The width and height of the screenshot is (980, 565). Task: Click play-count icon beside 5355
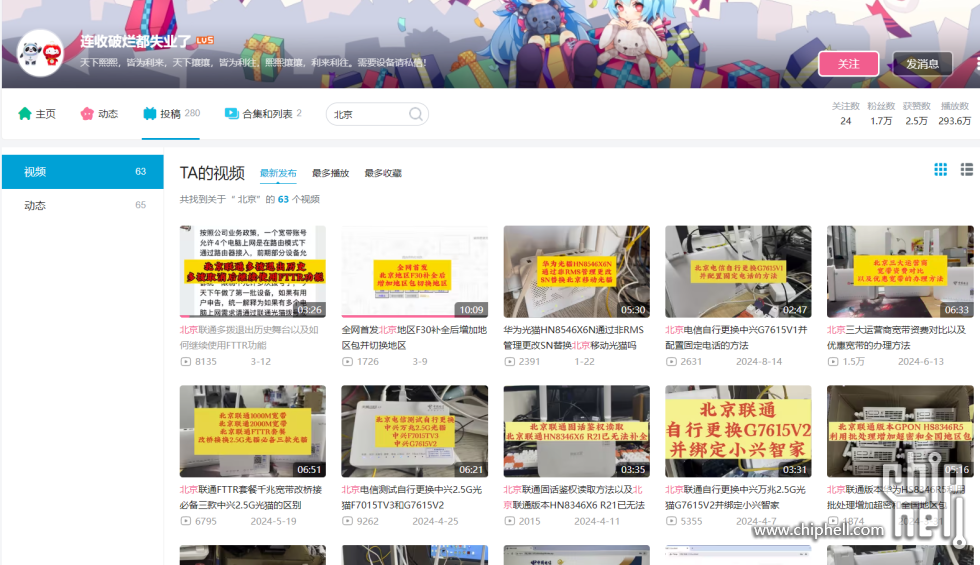[671, 521]
